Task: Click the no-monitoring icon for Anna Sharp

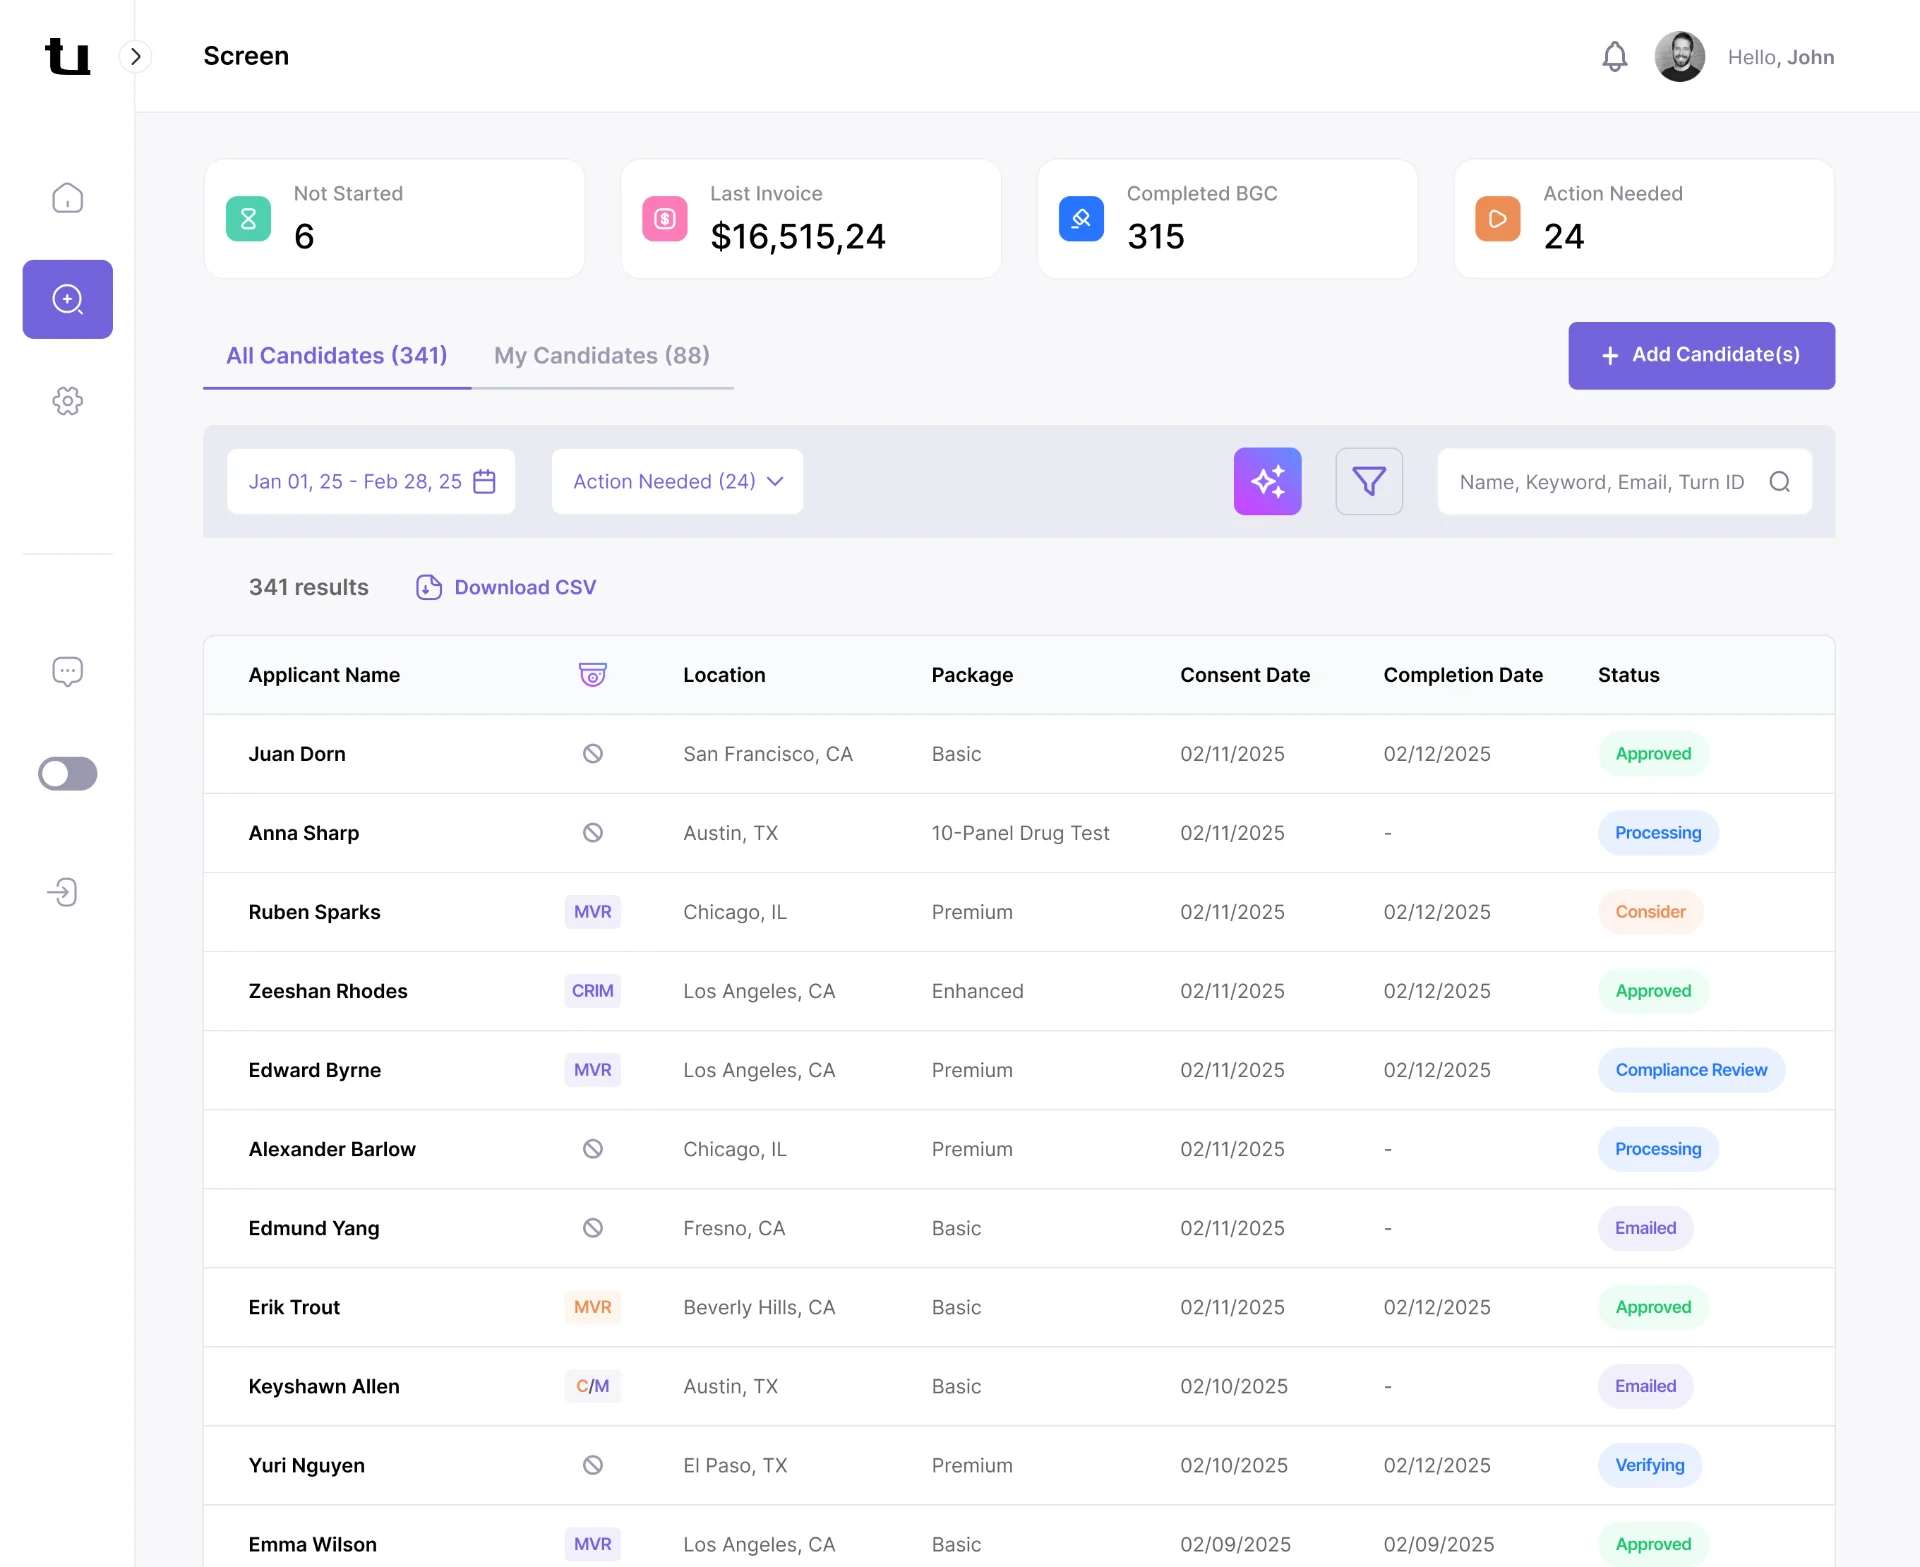Action: [592, 832]
